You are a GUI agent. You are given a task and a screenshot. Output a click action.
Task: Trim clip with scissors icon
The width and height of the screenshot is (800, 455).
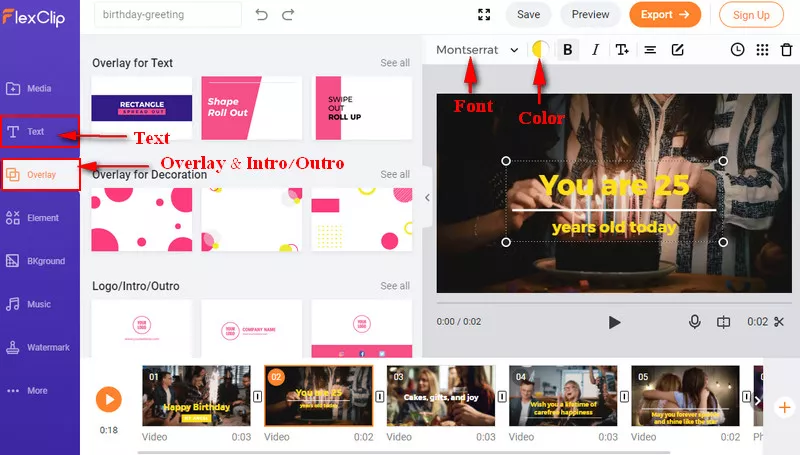(x=779, y=322)
